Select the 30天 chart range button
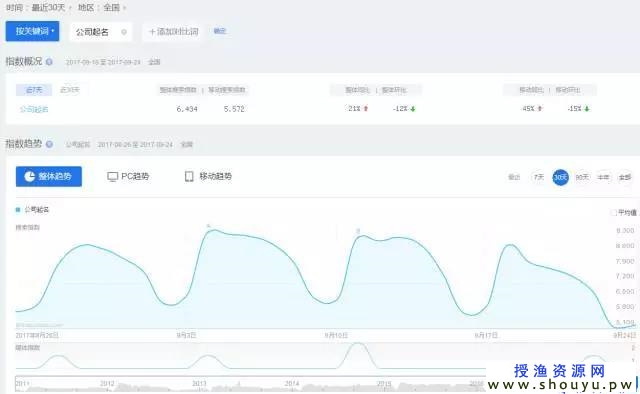Image resolution: width=640 pixels, height=394 pixels. [560, 177]
